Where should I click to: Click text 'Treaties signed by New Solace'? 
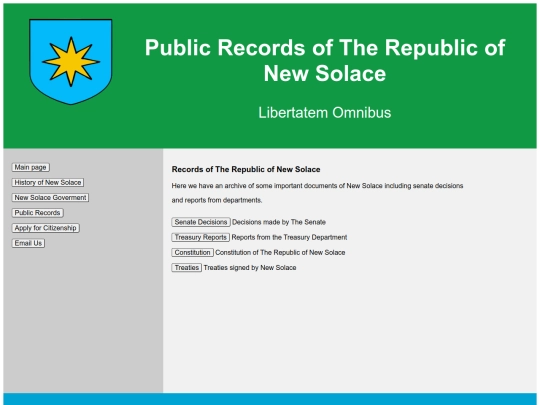[x=250, y=268]
